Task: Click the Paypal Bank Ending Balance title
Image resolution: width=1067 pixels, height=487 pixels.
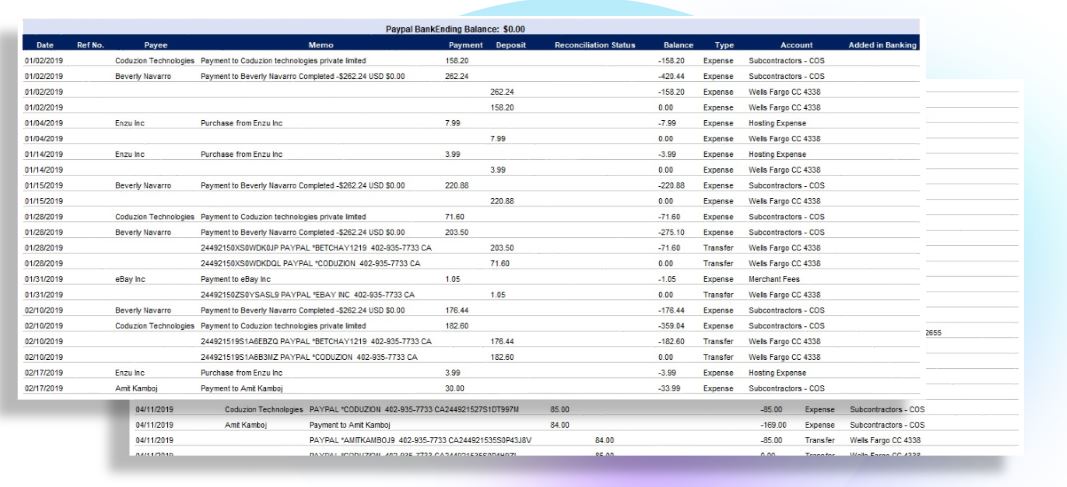Action: pyautogui.click(x=455, y=29)
